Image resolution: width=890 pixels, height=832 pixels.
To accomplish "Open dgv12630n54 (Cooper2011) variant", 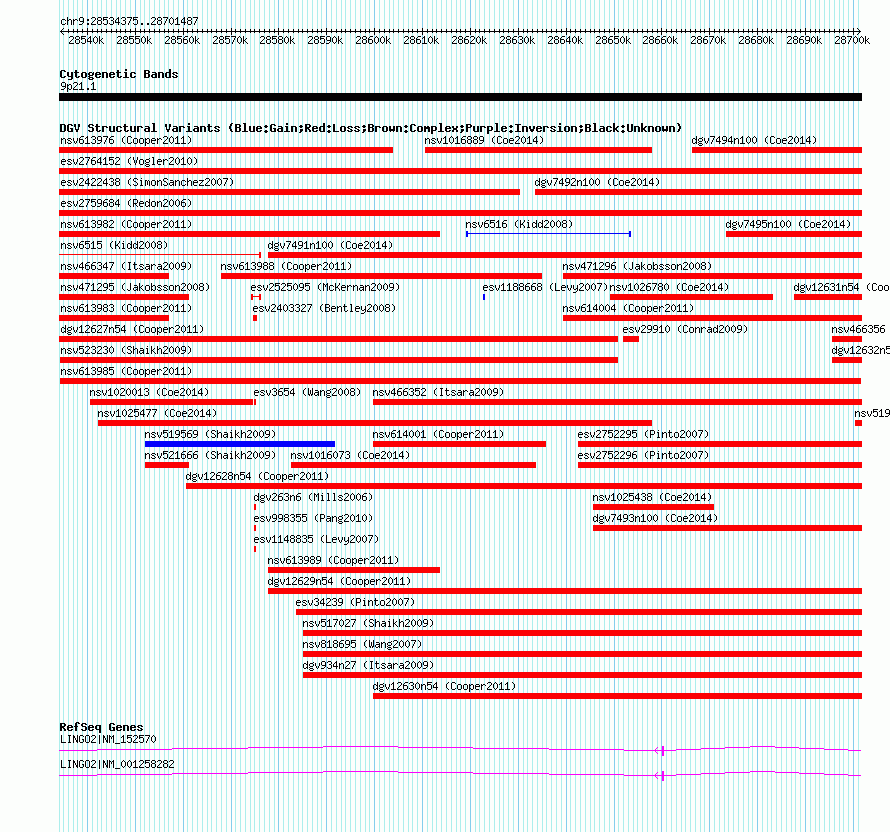I will click(617, 696).
